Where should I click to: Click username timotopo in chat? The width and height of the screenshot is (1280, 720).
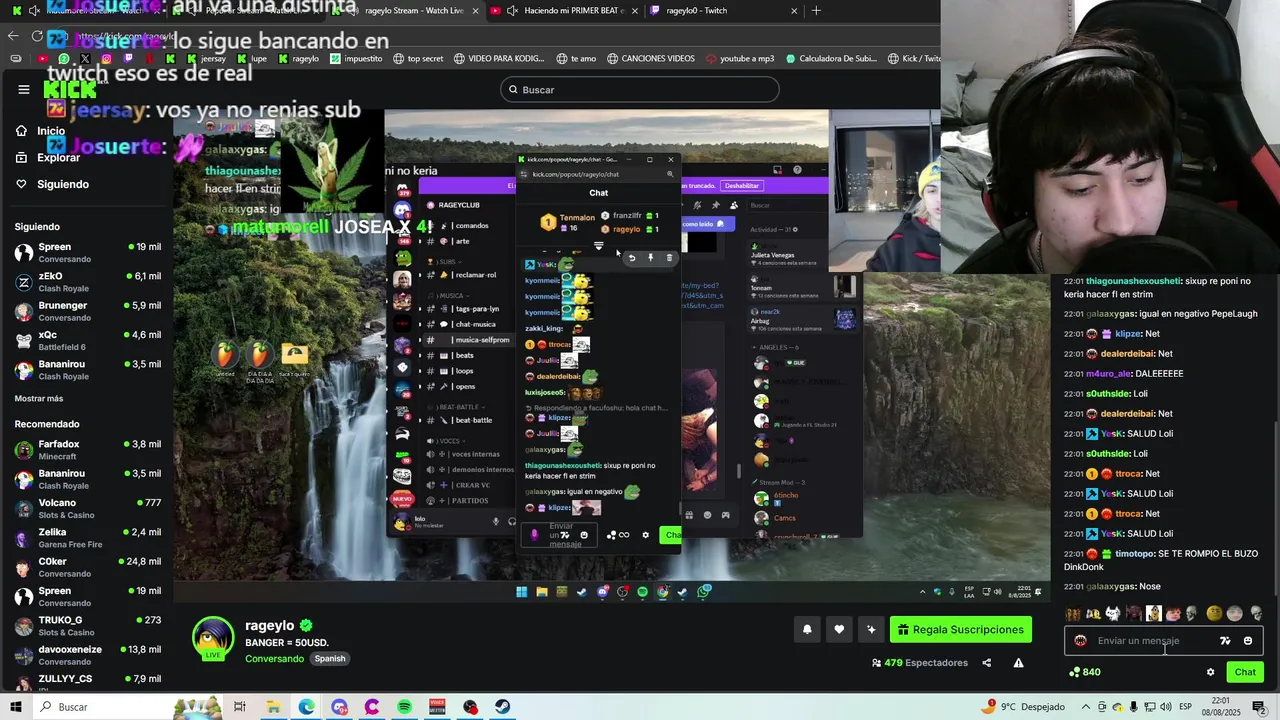coord(1134,554)
